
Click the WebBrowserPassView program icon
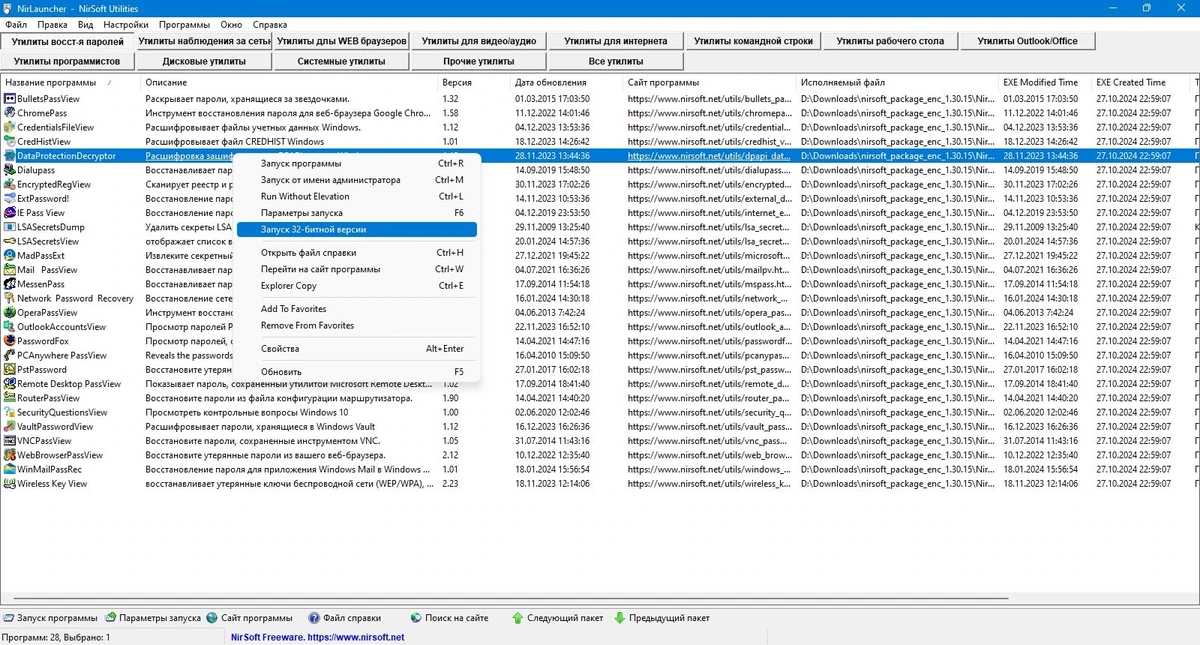(x=9, y=455)
